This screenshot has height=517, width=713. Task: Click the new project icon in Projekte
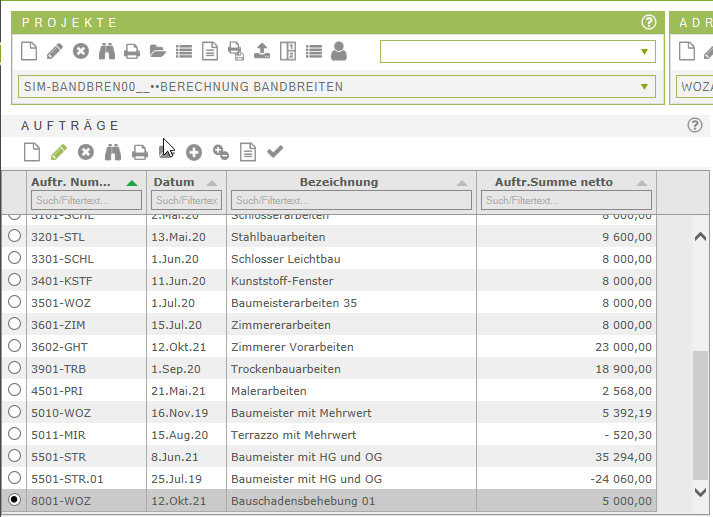[28, 51]
